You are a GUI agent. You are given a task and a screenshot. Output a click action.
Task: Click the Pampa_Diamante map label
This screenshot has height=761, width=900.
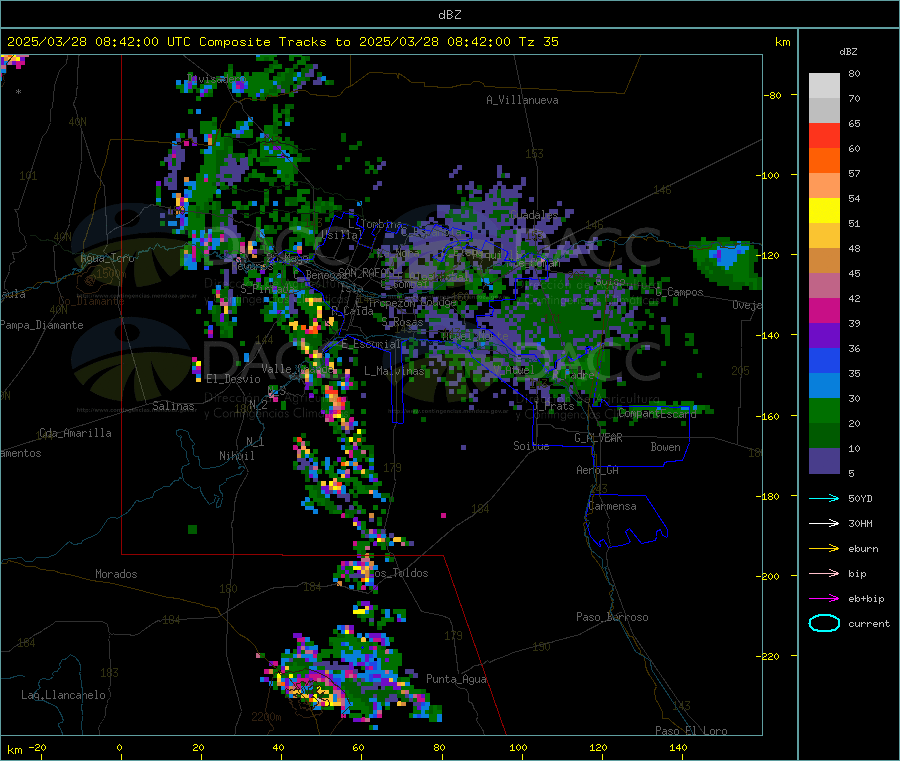click(x=41, y=325)
